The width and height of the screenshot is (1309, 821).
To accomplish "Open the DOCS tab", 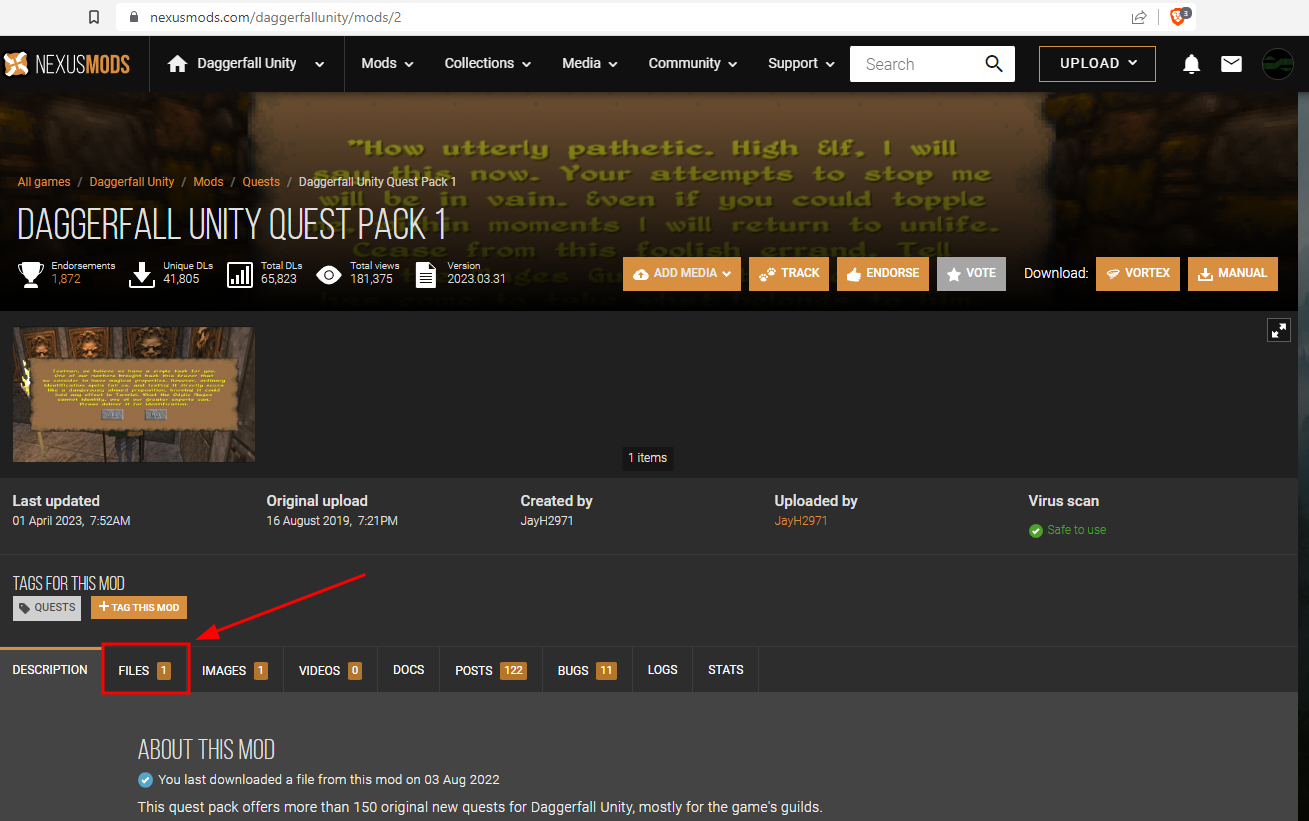I will [409, 670].
